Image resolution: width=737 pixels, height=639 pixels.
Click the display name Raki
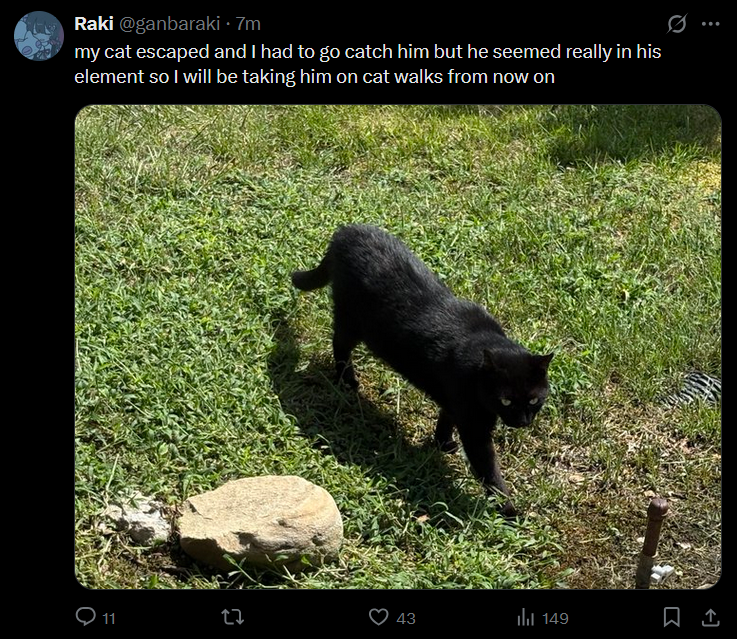pos(94,24)
